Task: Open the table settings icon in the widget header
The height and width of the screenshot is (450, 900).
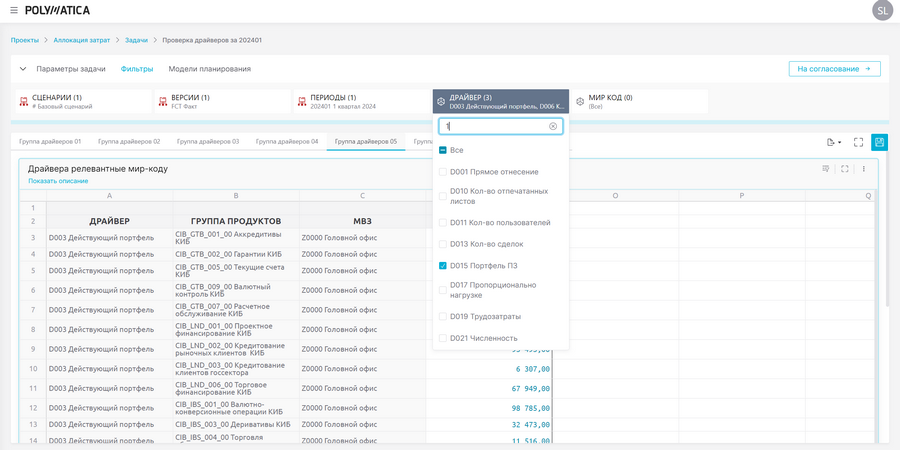Action: (825, 169)
